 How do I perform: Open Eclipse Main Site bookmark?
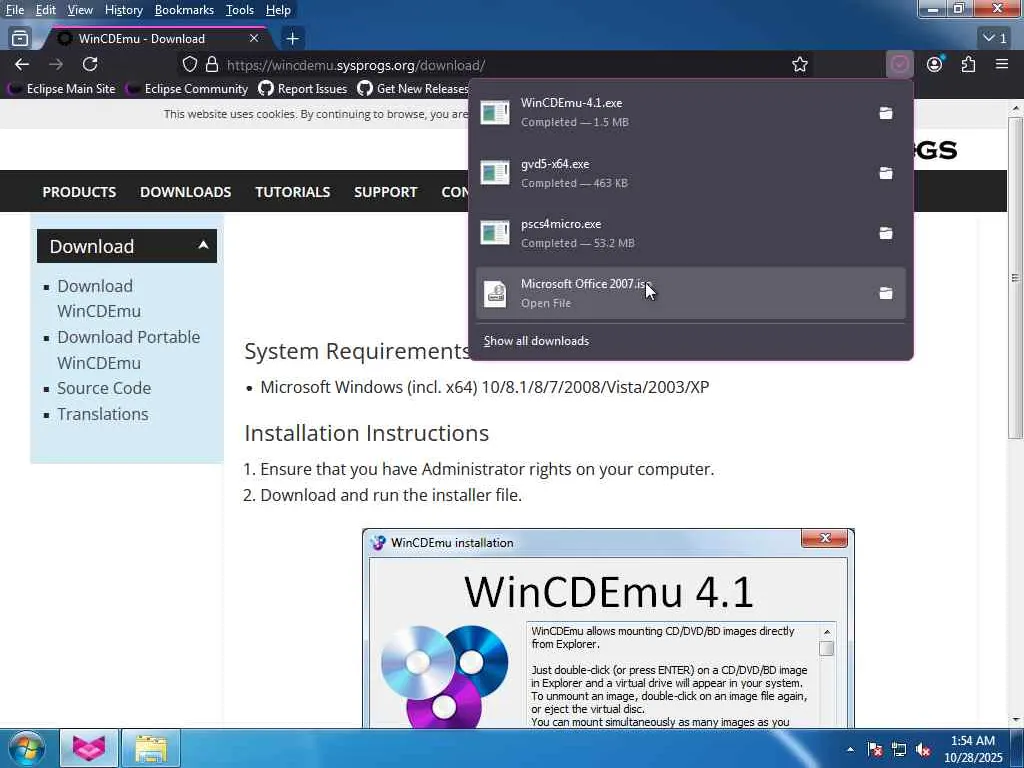click(63, 89)
